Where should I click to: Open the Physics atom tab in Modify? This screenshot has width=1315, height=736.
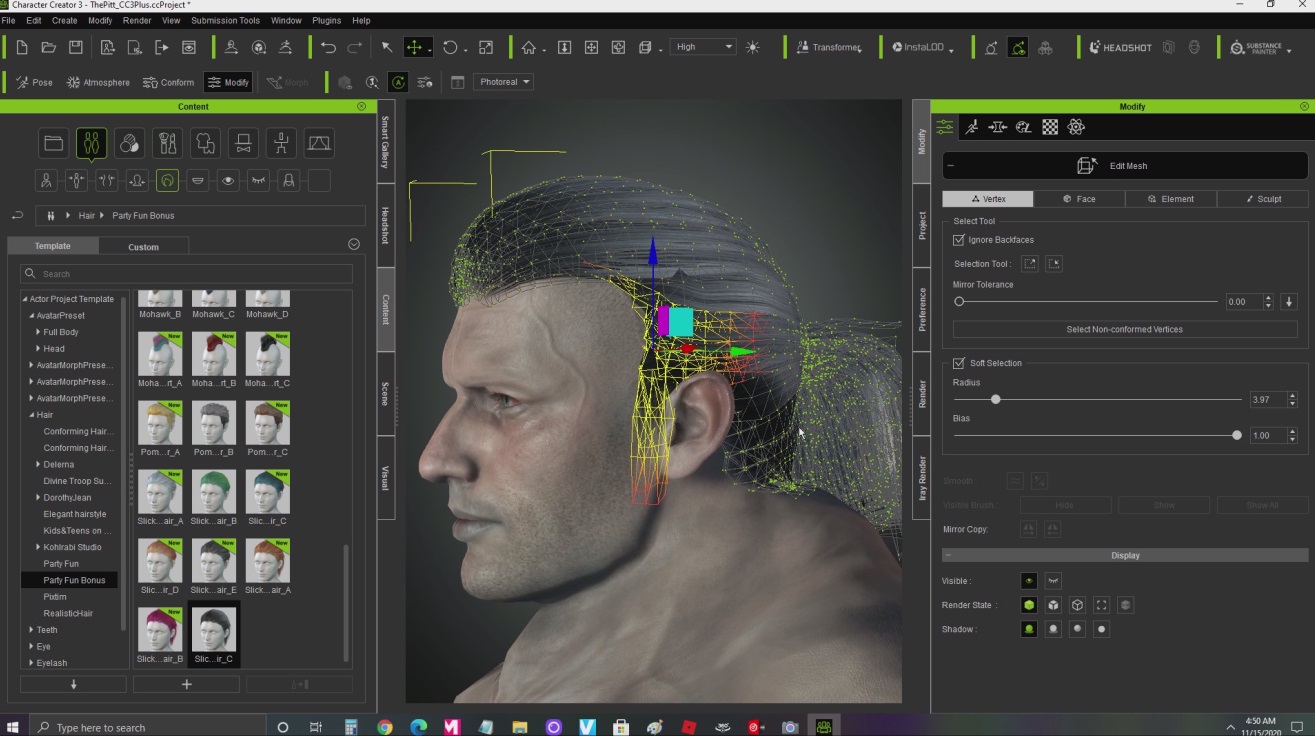tap(1076, 127)
